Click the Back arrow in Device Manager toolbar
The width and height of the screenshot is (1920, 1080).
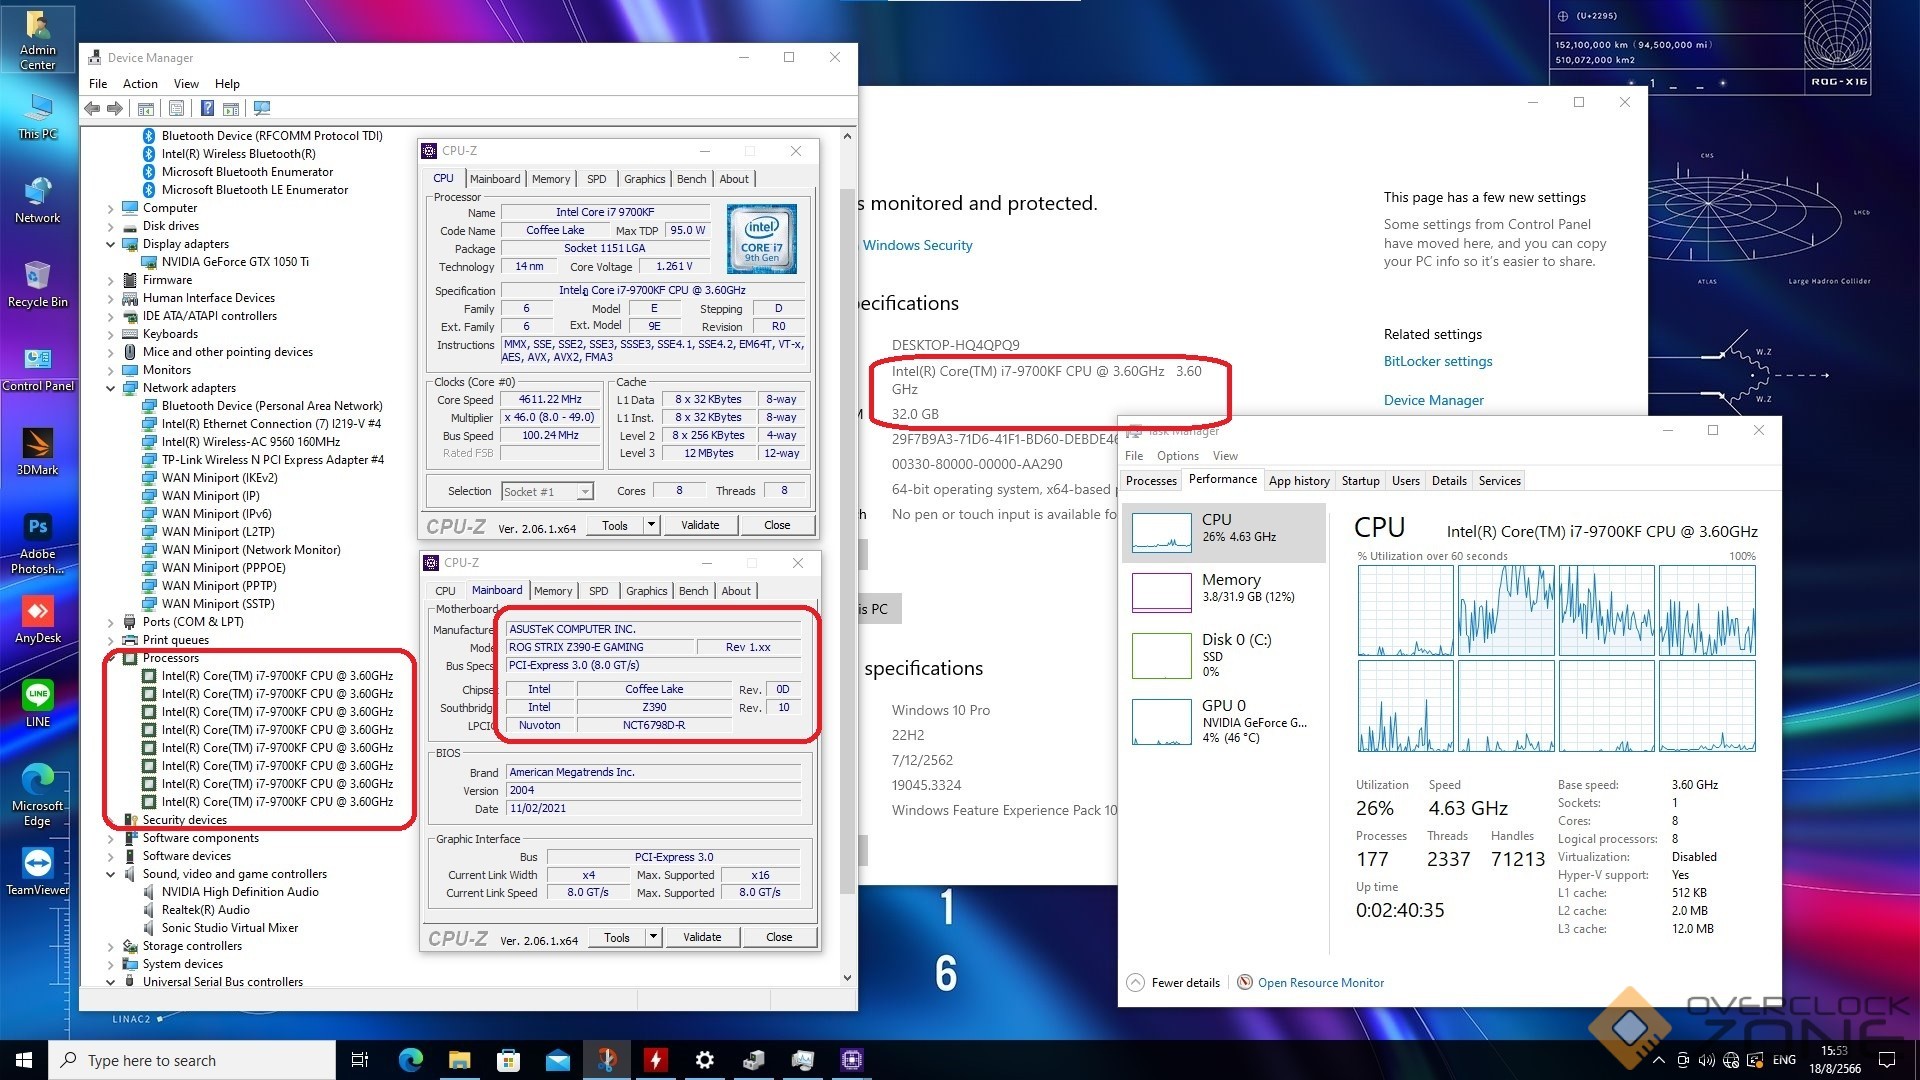click(92, 108)
